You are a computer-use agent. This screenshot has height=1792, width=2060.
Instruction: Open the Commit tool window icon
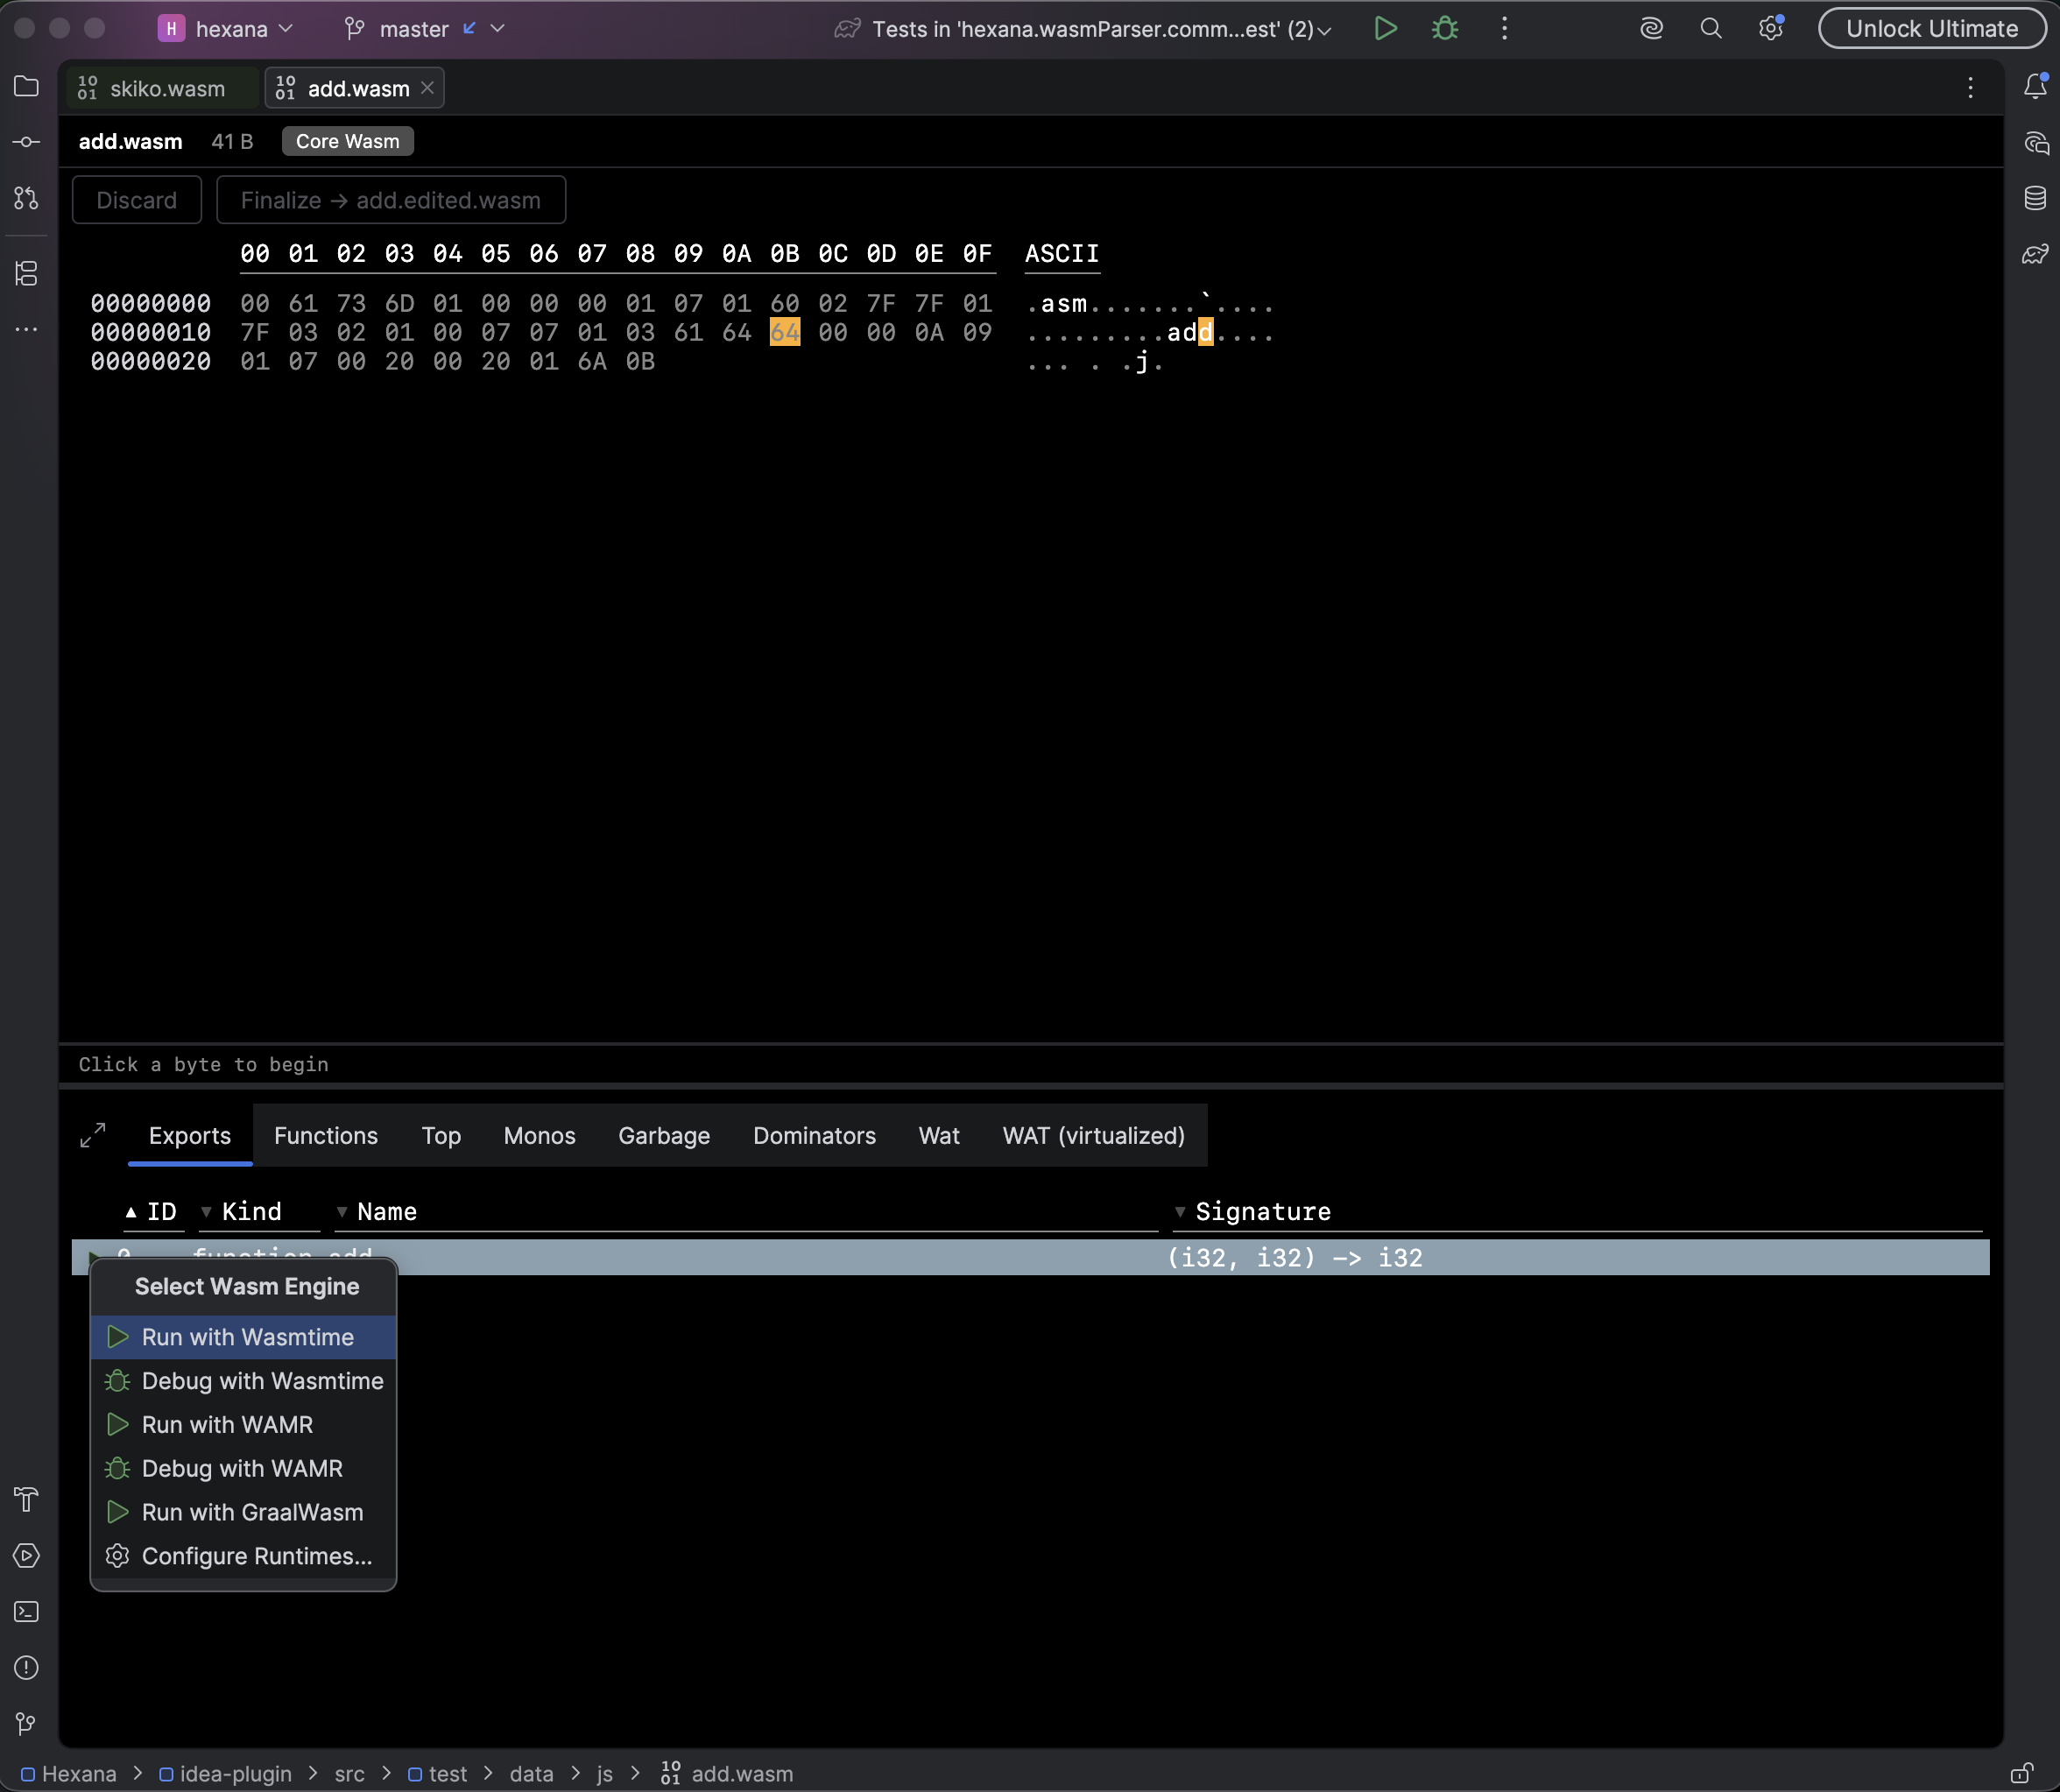click(x=27, y=142)
